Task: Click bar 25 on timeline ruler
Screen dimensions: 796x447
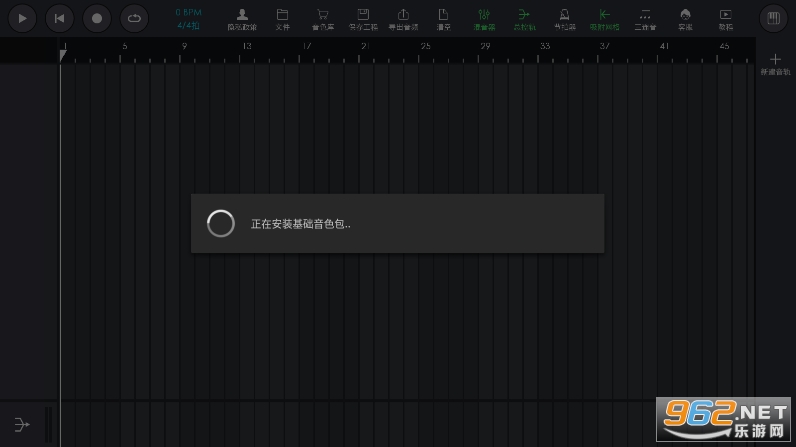Action: pos(426,48)
